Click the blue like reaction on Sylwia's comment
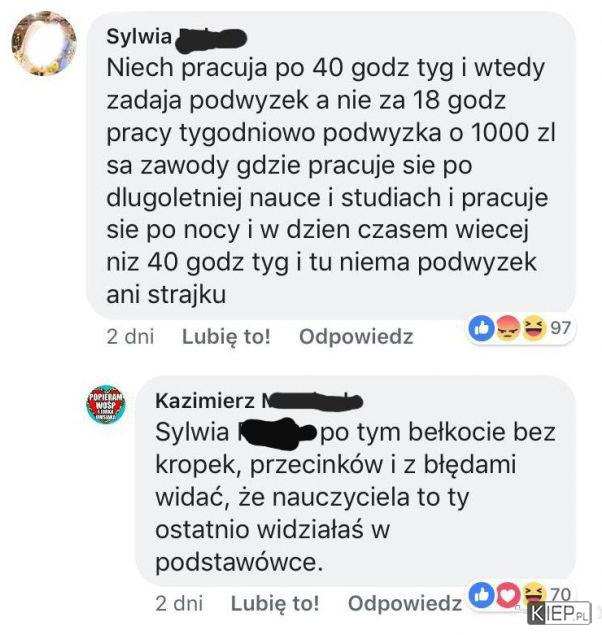This screenshot has width=602, height=635. tap(481, 328)
